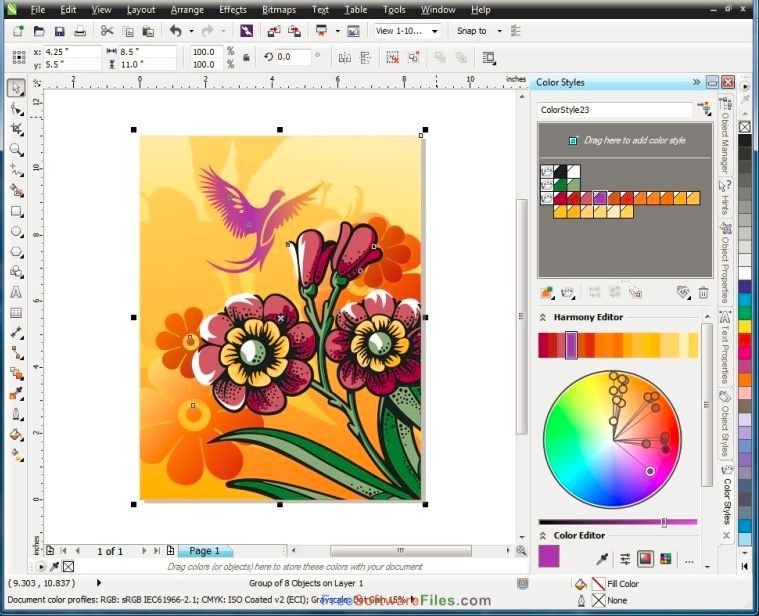
Task: Click the rotation angle field
Action: click(x=293, y=57)
